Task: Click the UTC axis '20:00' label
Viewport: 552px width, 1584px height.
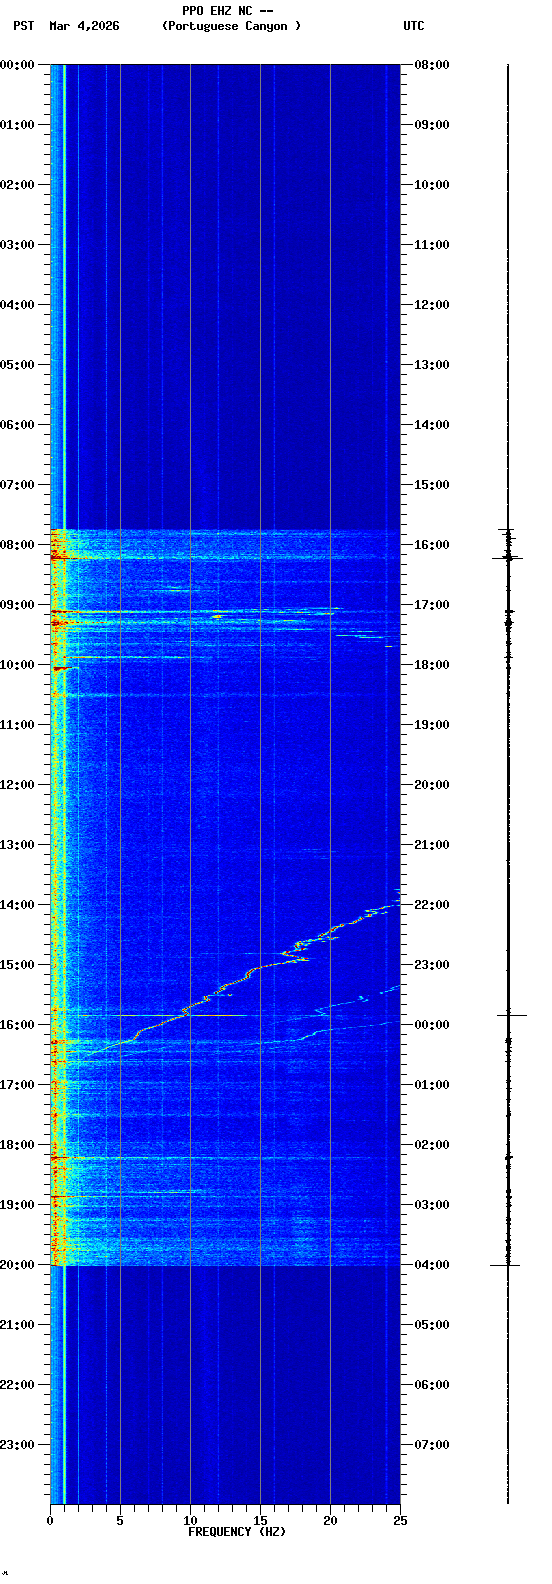Action: [432, 785]
